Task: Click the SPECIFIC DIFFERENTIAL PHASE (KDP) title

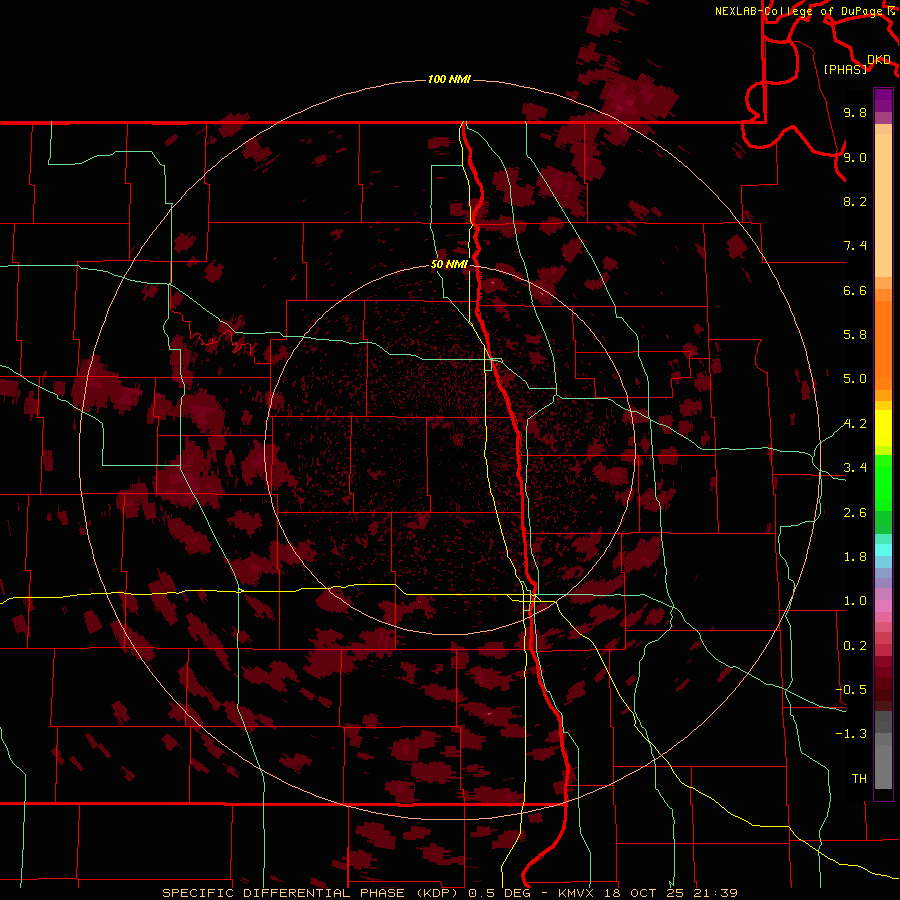Action: 312,893
